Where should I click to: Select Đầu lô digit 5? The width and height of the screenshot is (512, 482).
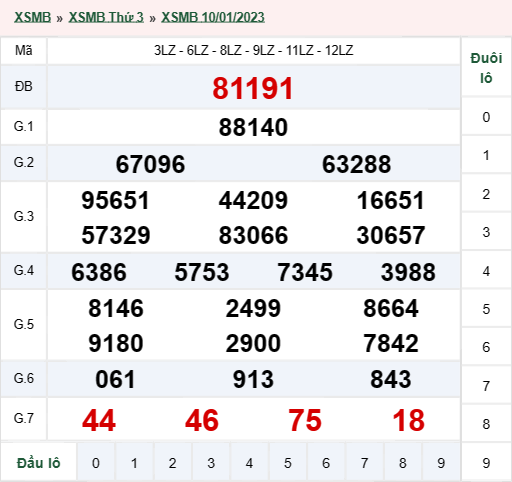point(288,463)
